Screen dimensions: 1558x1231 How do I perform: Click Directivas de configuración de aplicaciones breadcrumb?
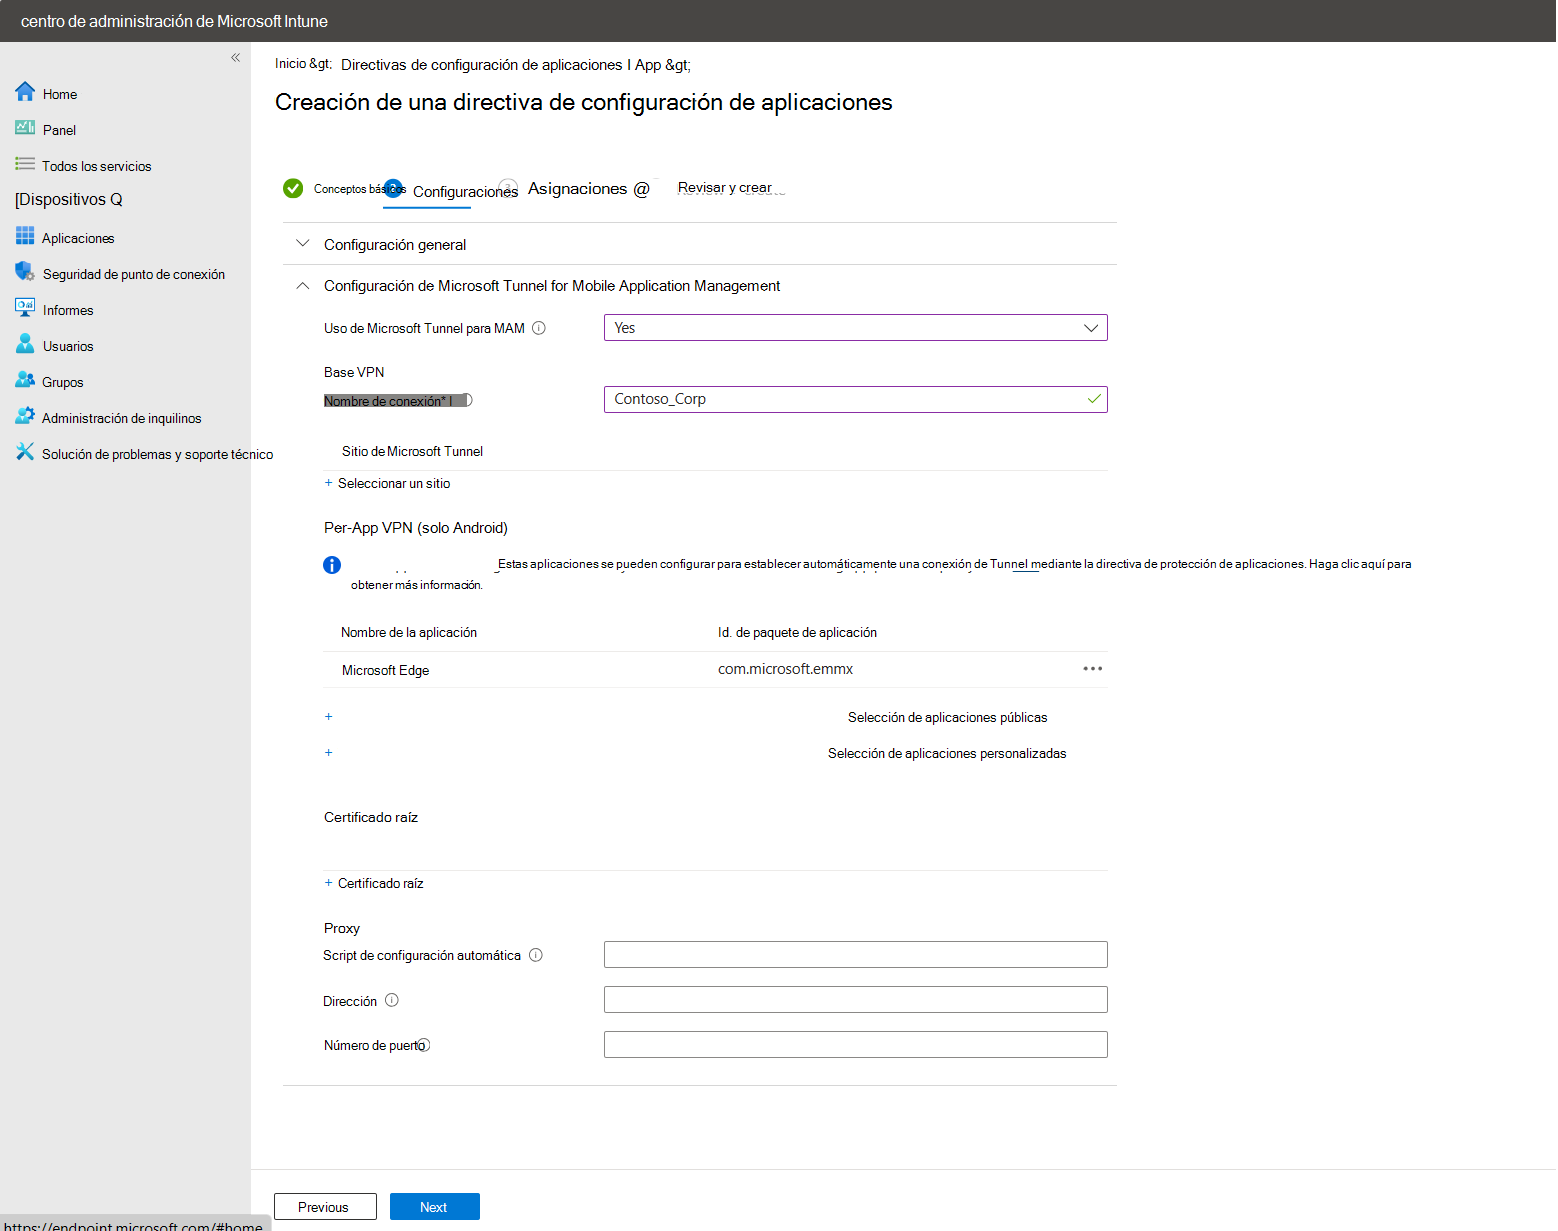[x=482, y=65]
